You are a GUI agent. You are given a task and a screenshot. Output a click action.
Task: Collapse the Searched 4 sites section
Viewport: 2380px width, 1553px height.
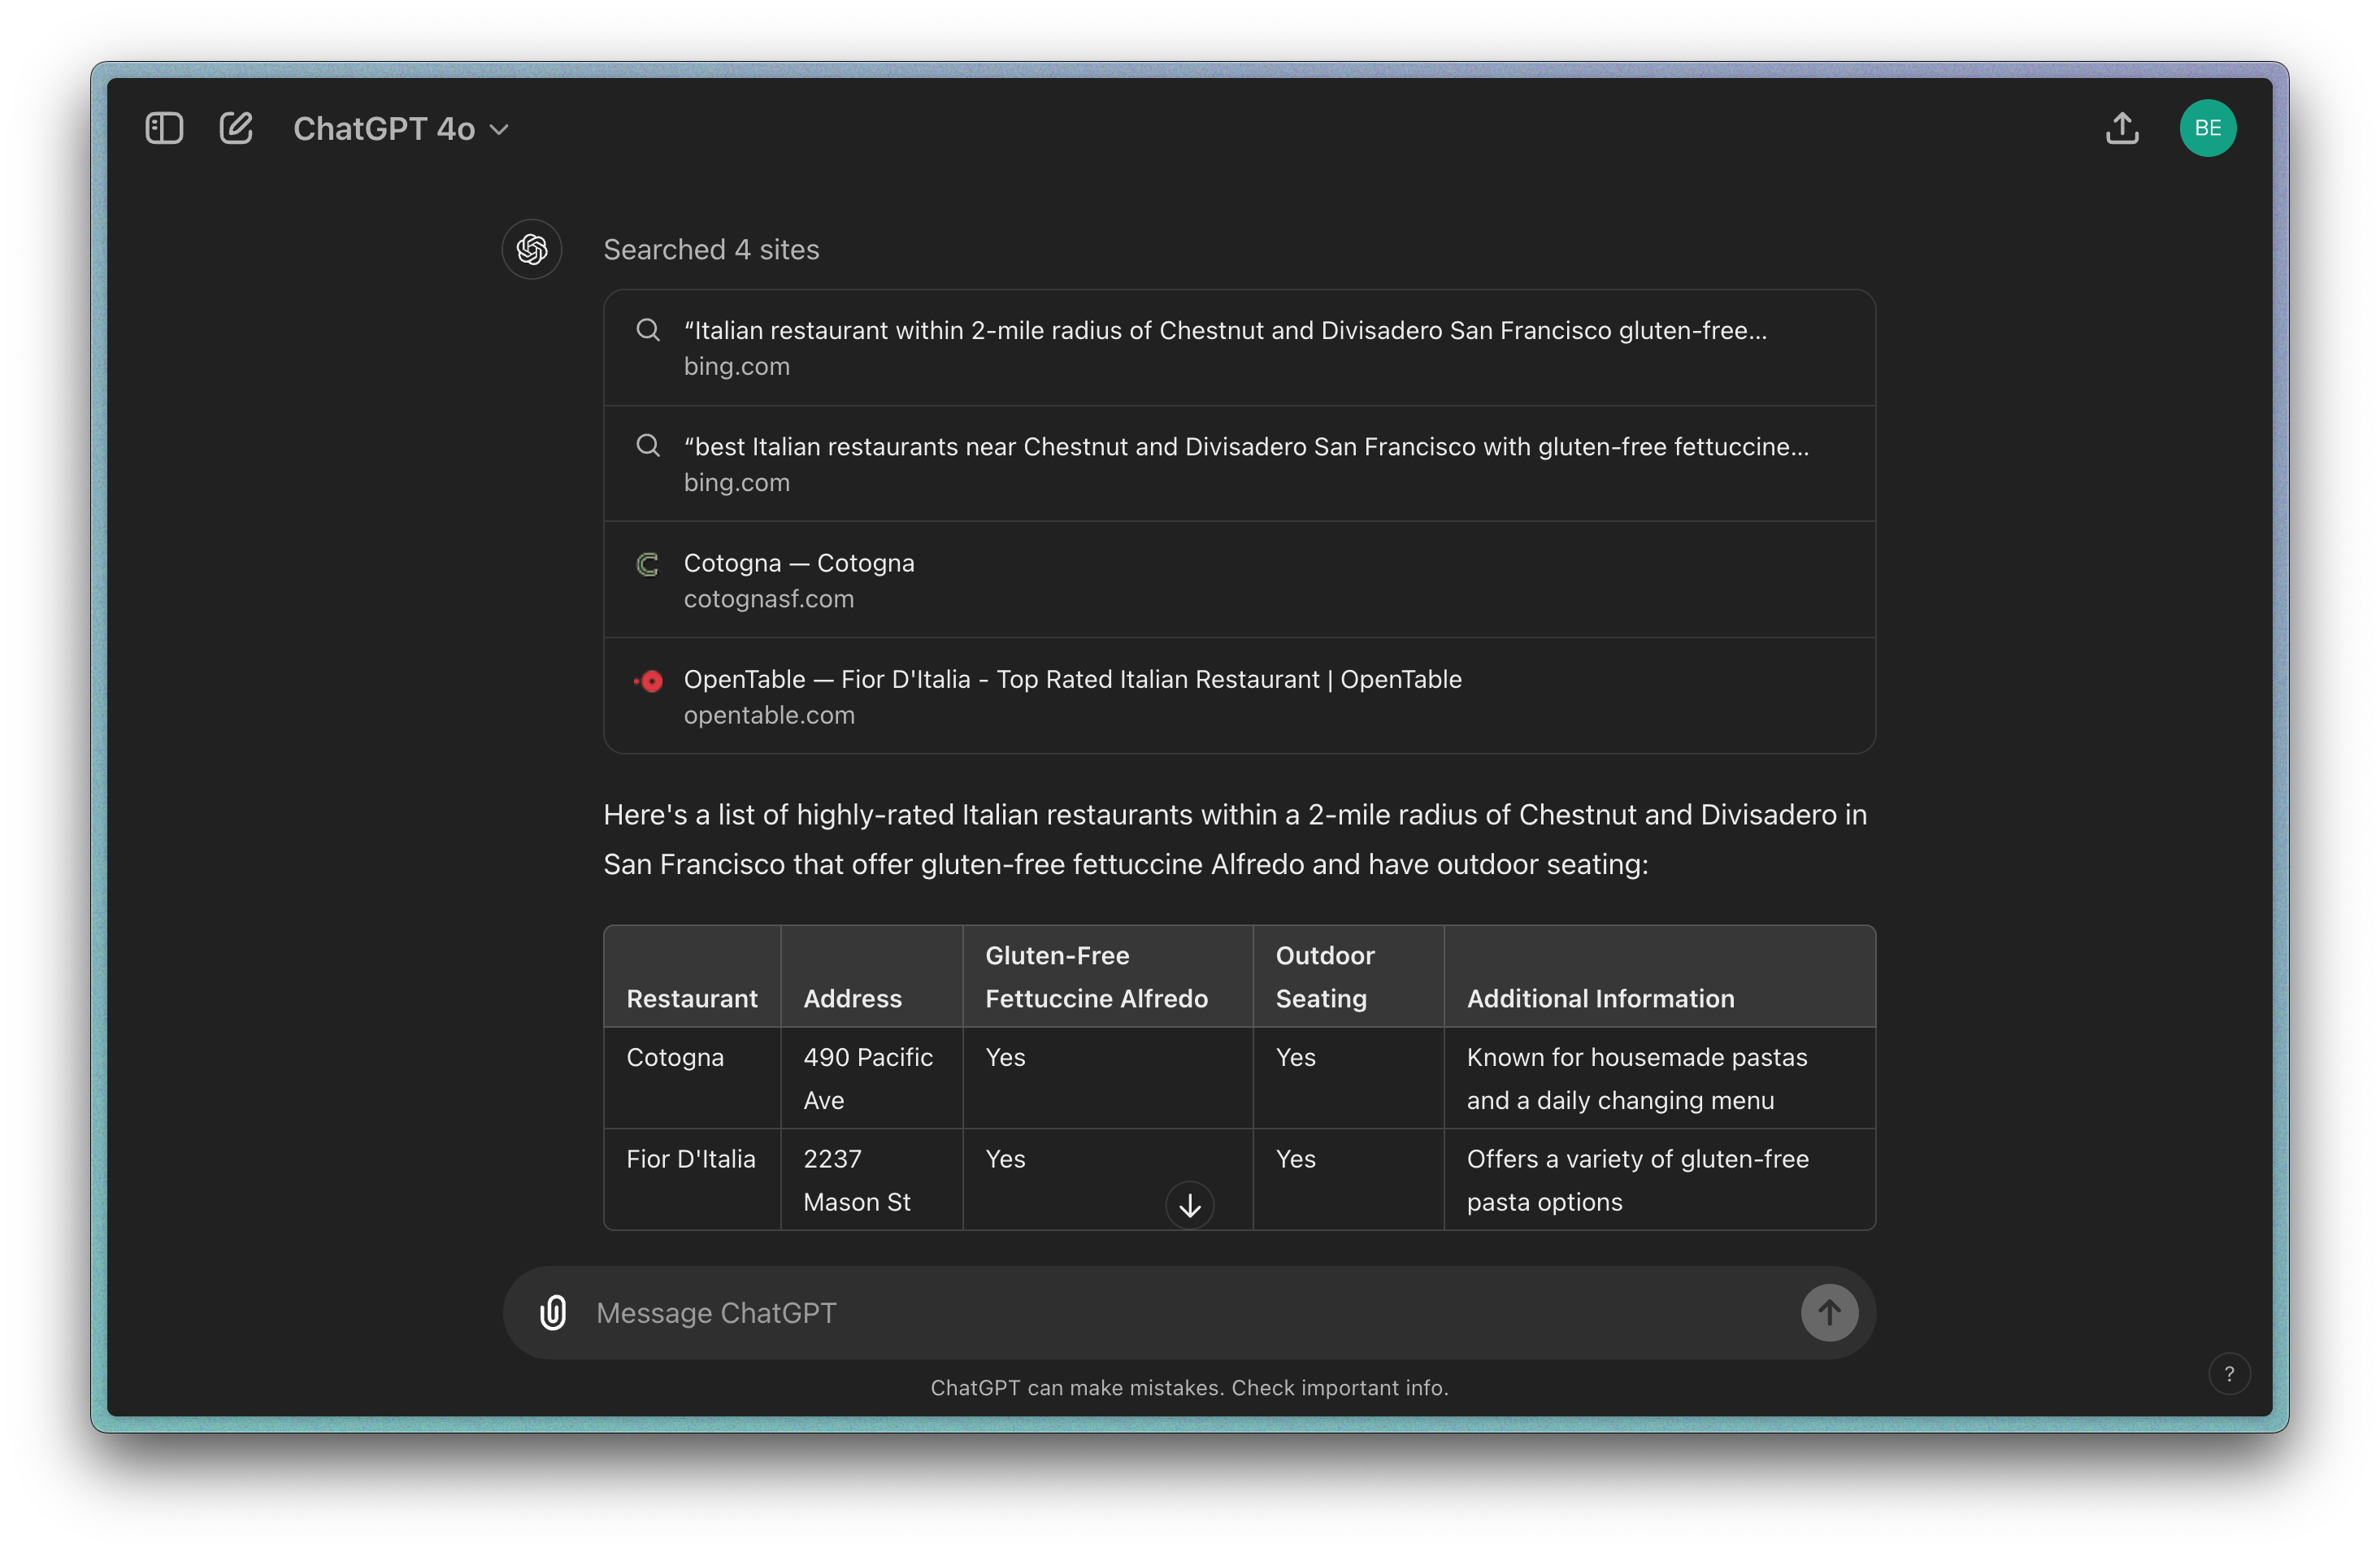711,249
